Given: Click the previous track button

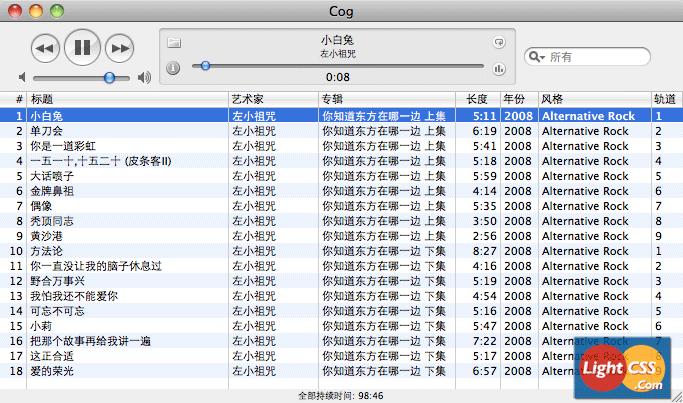Looking at the screenshot, I should pos(44,47).
